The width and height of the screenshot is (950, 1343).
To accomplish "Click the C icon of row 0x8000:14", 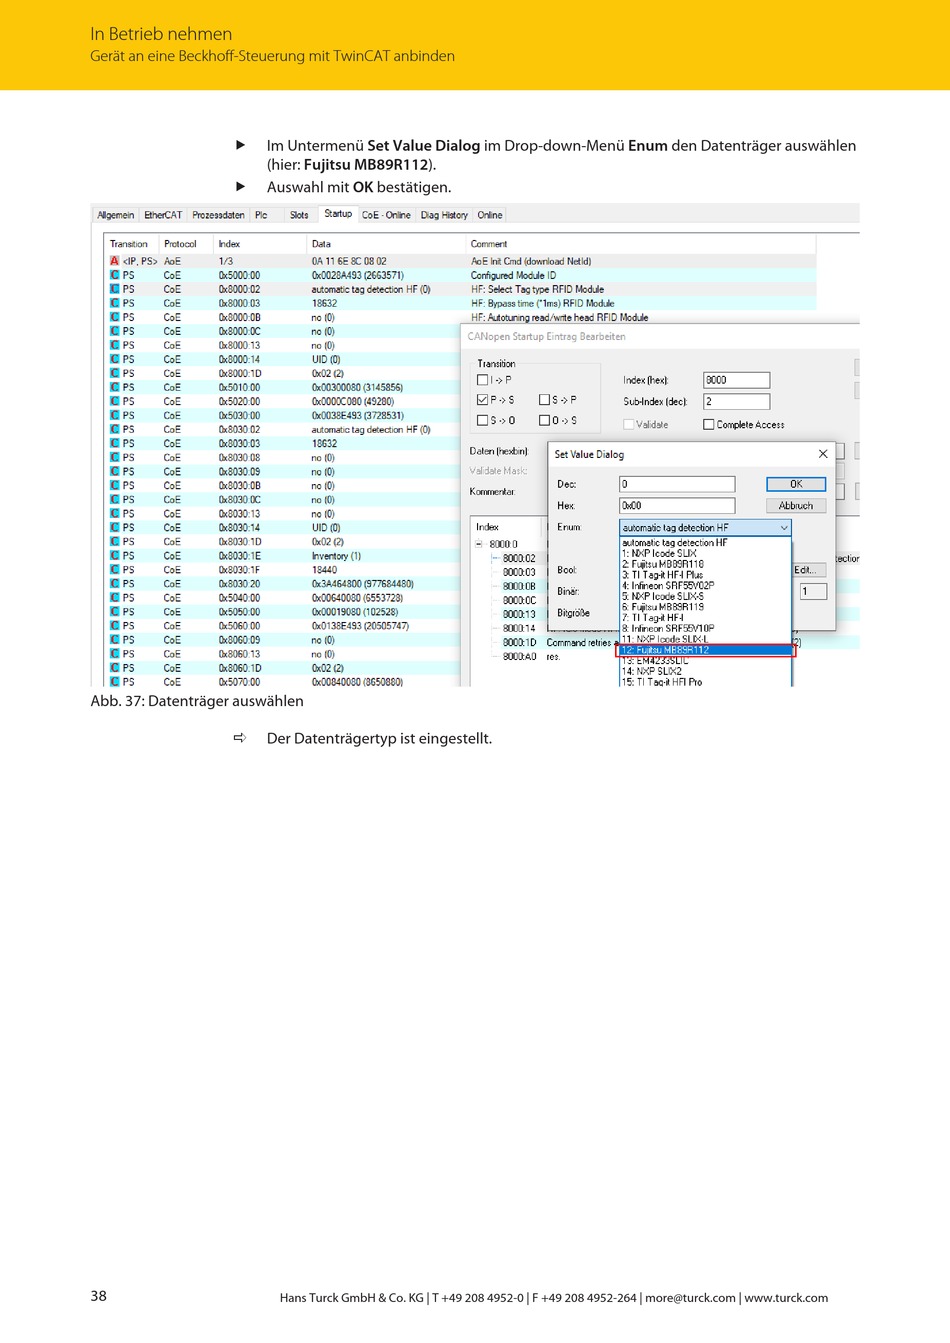I will click(114, 359).
